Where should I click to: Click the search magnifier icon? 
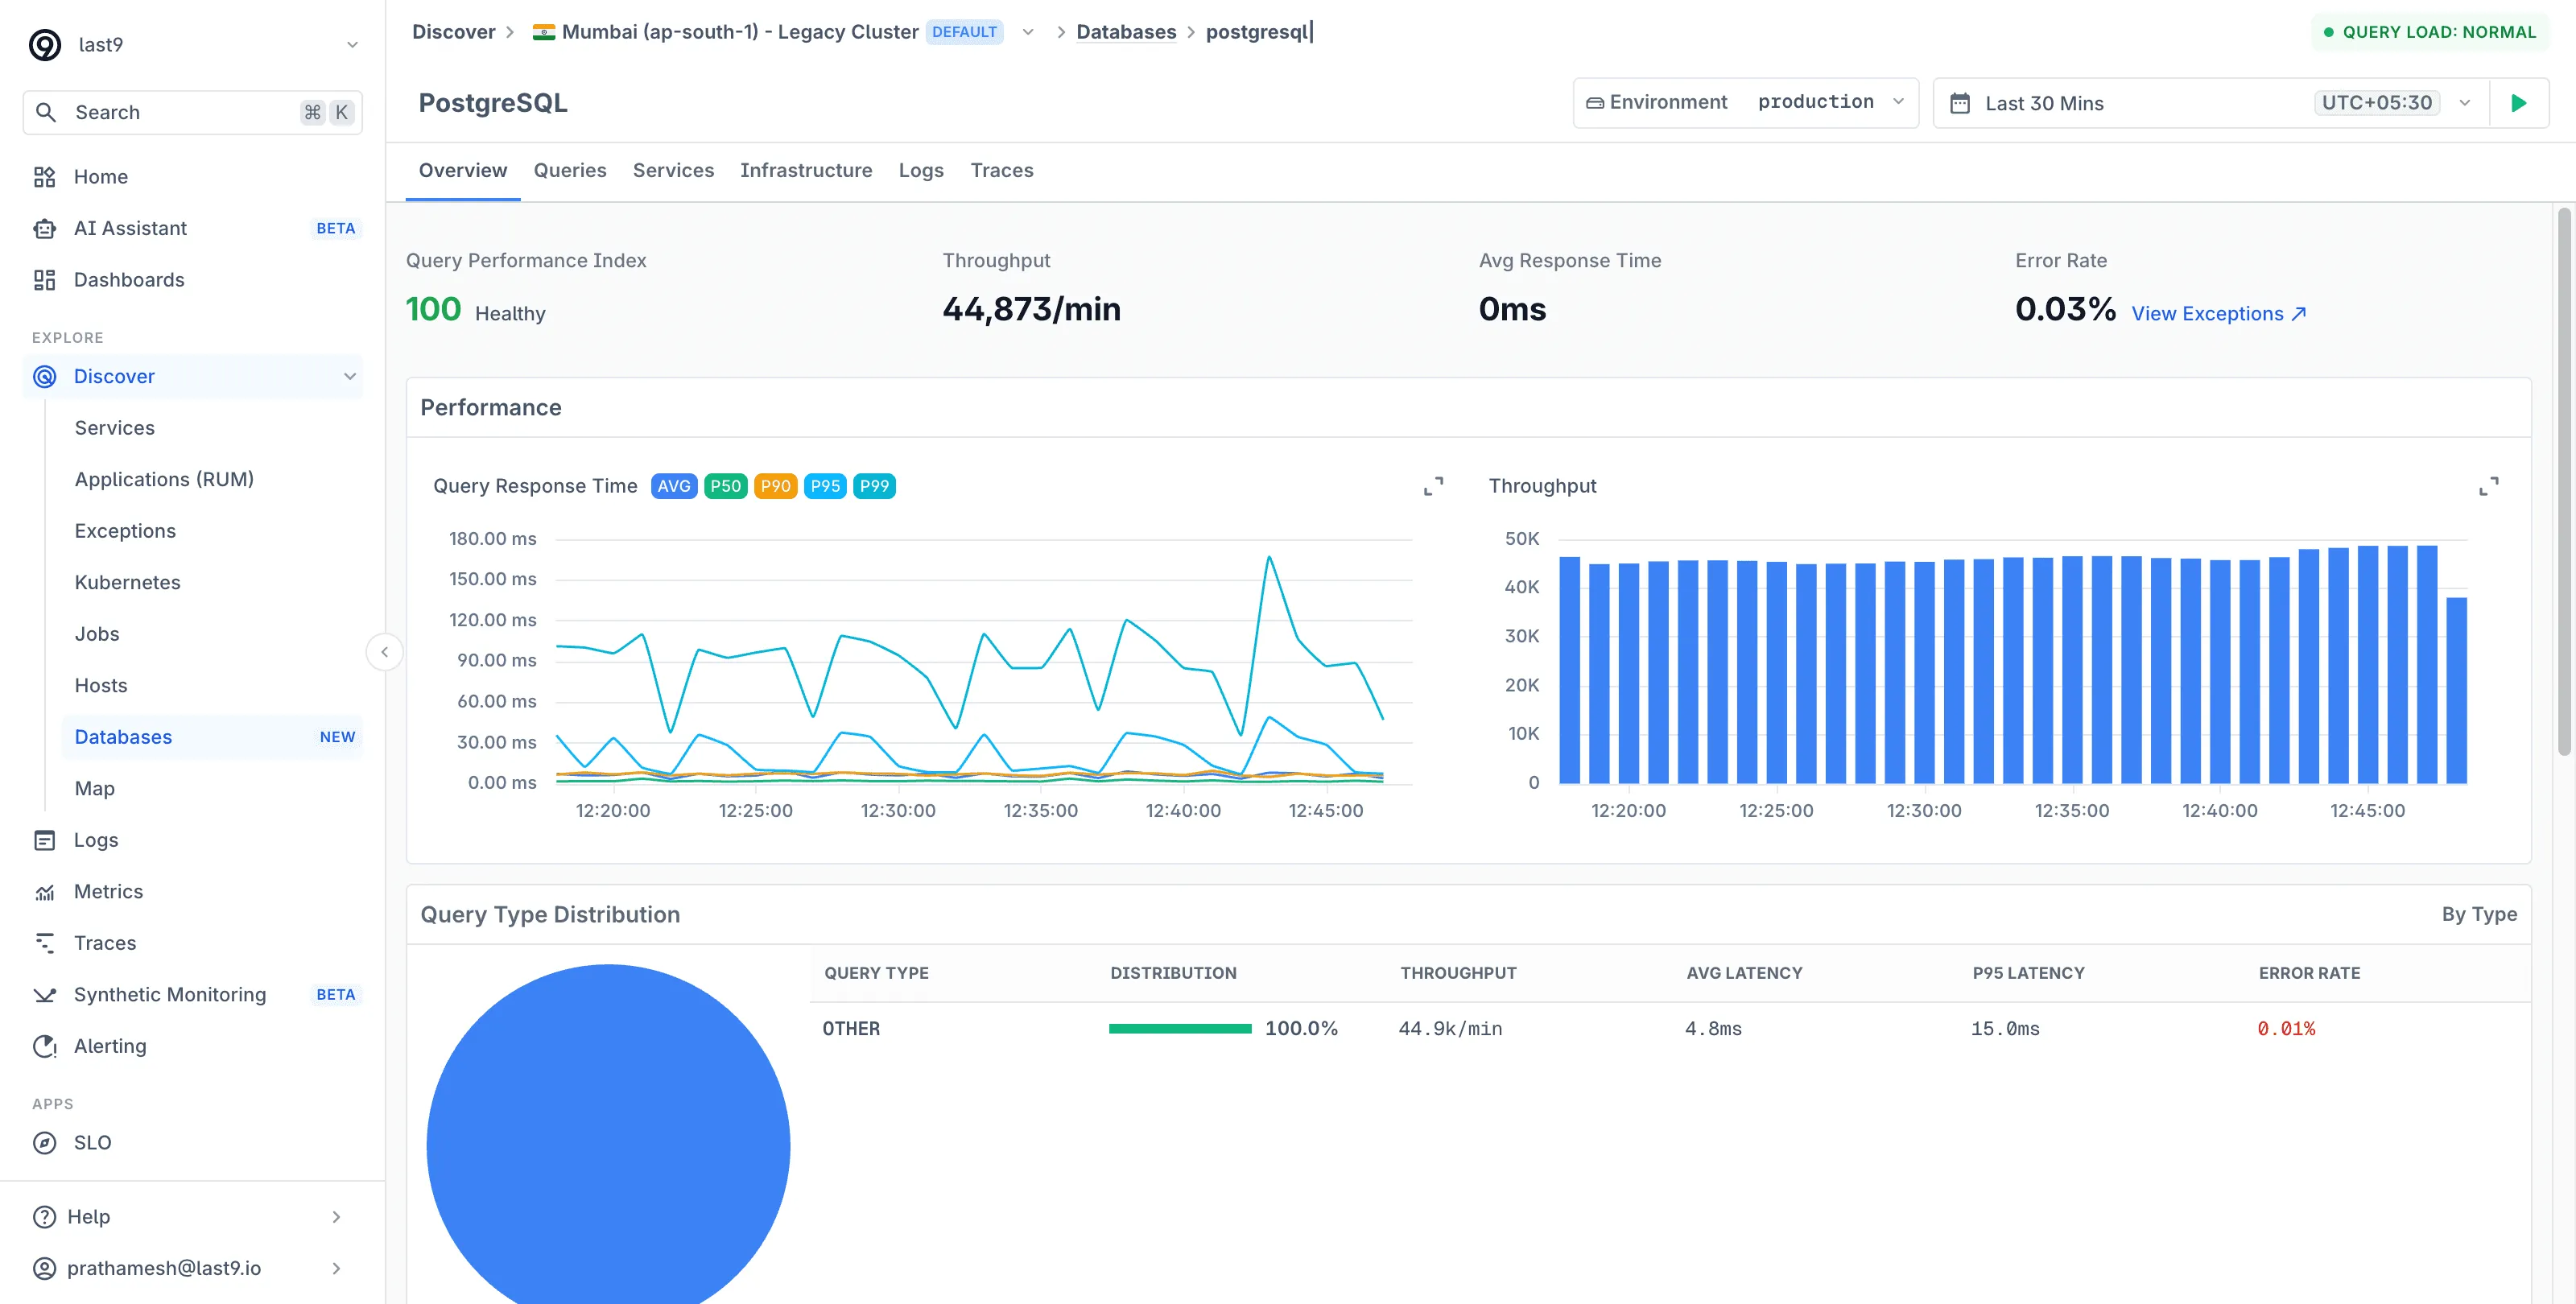(x=46, y=112)
